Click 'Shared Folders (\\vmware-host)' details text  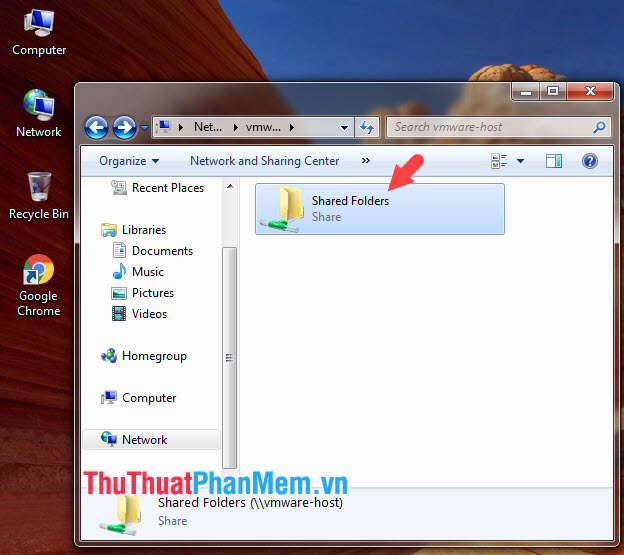point(250,503)
